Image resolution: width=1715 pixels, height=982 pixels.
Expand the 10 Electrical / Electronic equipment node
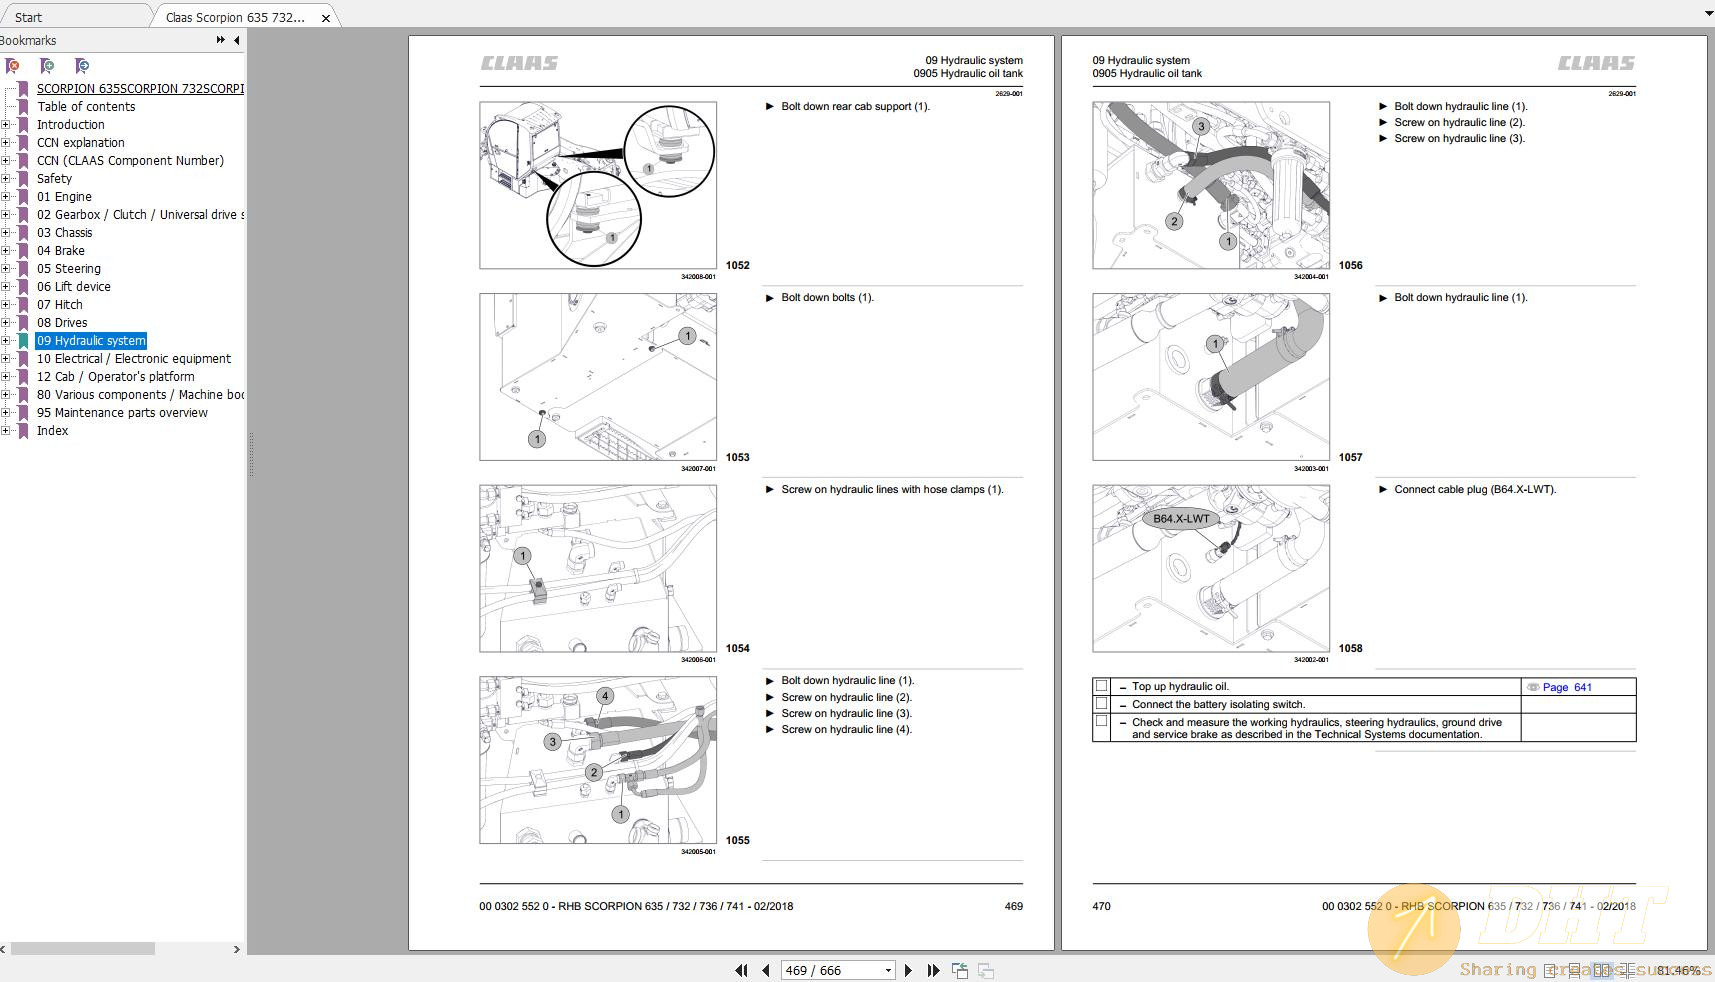5,359
